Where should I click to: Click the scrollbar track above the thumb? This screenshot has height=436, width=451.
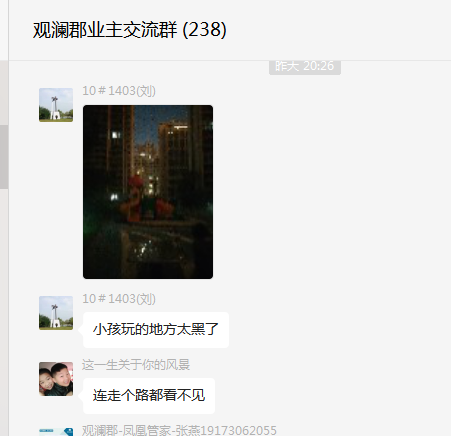tap(4, 93)
